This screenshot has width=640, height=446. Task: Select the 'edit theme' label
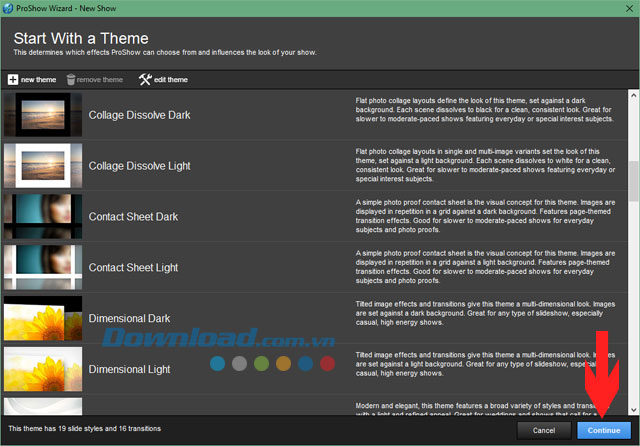click(x=171, y=80)
